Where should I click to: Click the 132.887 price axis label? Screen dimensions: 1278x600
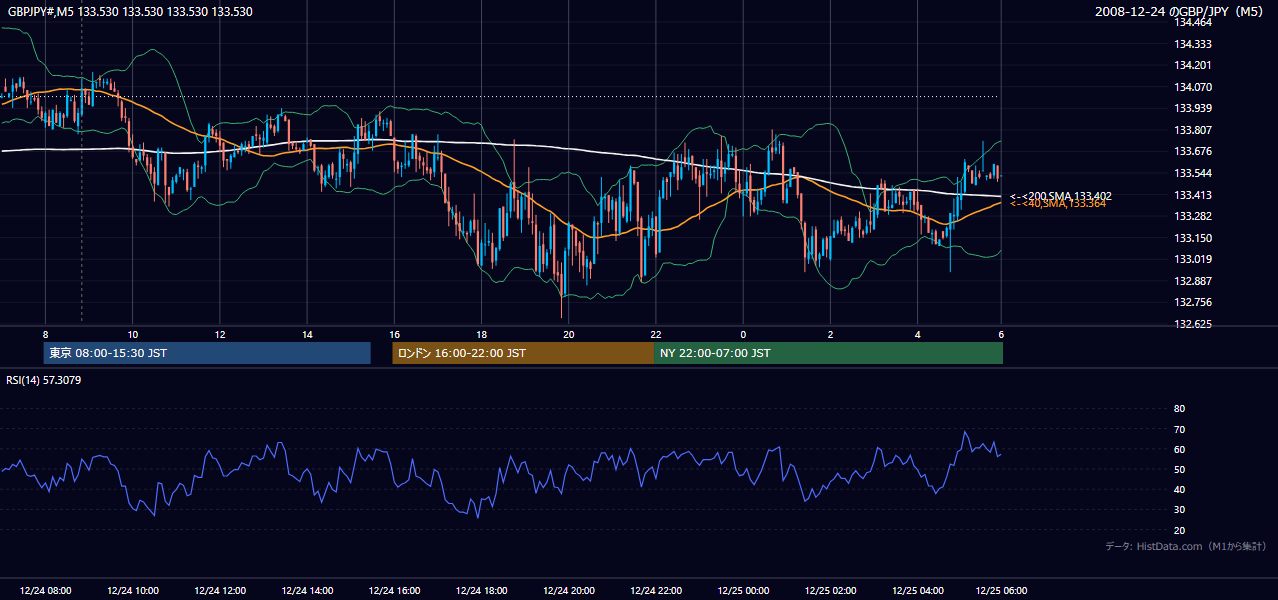pos(1192,281)
